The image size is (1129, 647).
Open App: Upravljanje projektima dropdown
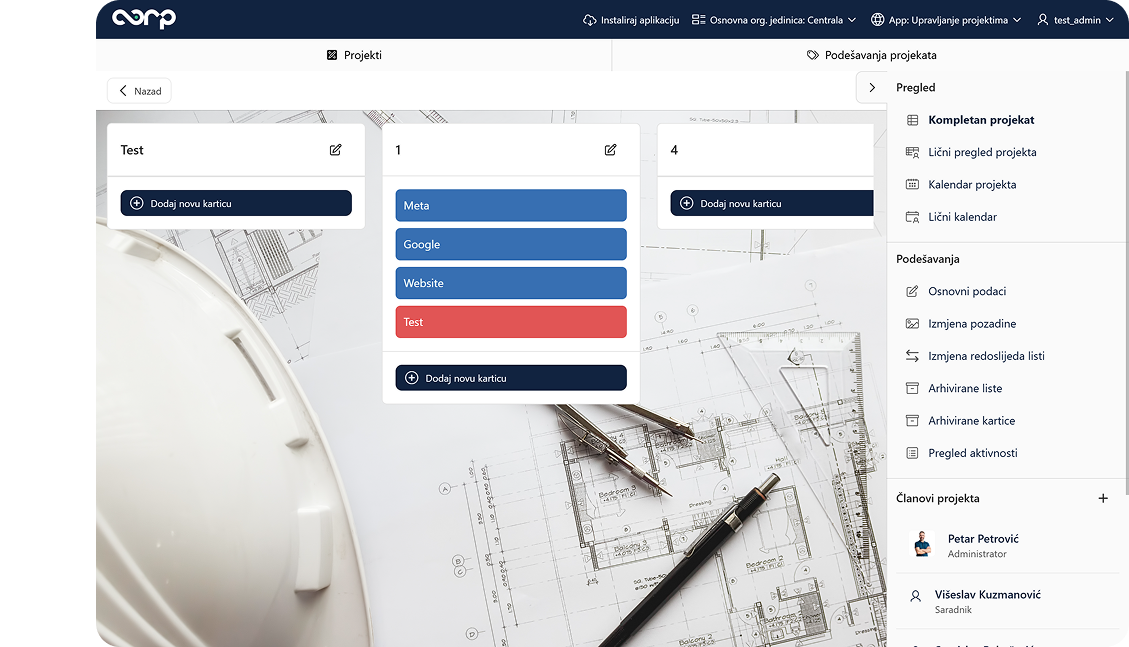pos(946,20)
